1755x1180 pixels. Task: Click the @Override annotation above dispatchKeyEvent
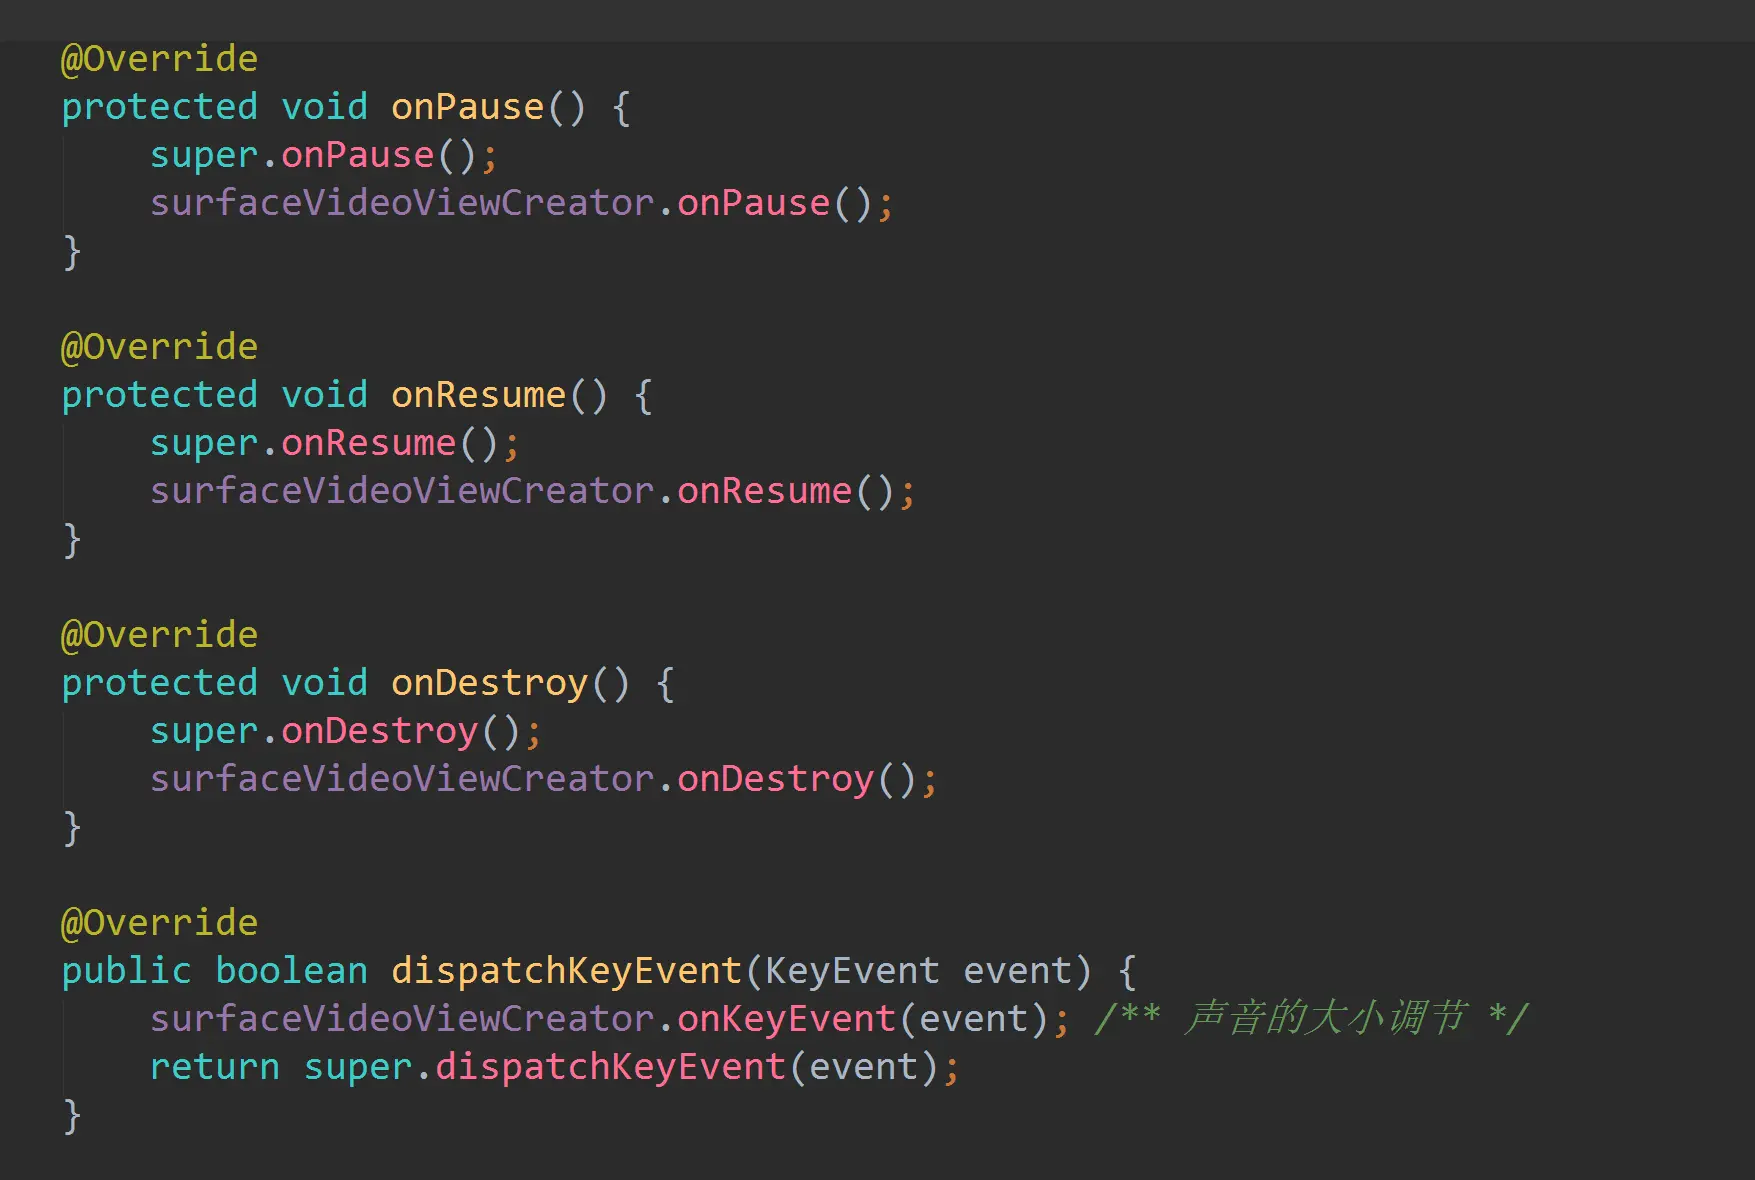160,923
